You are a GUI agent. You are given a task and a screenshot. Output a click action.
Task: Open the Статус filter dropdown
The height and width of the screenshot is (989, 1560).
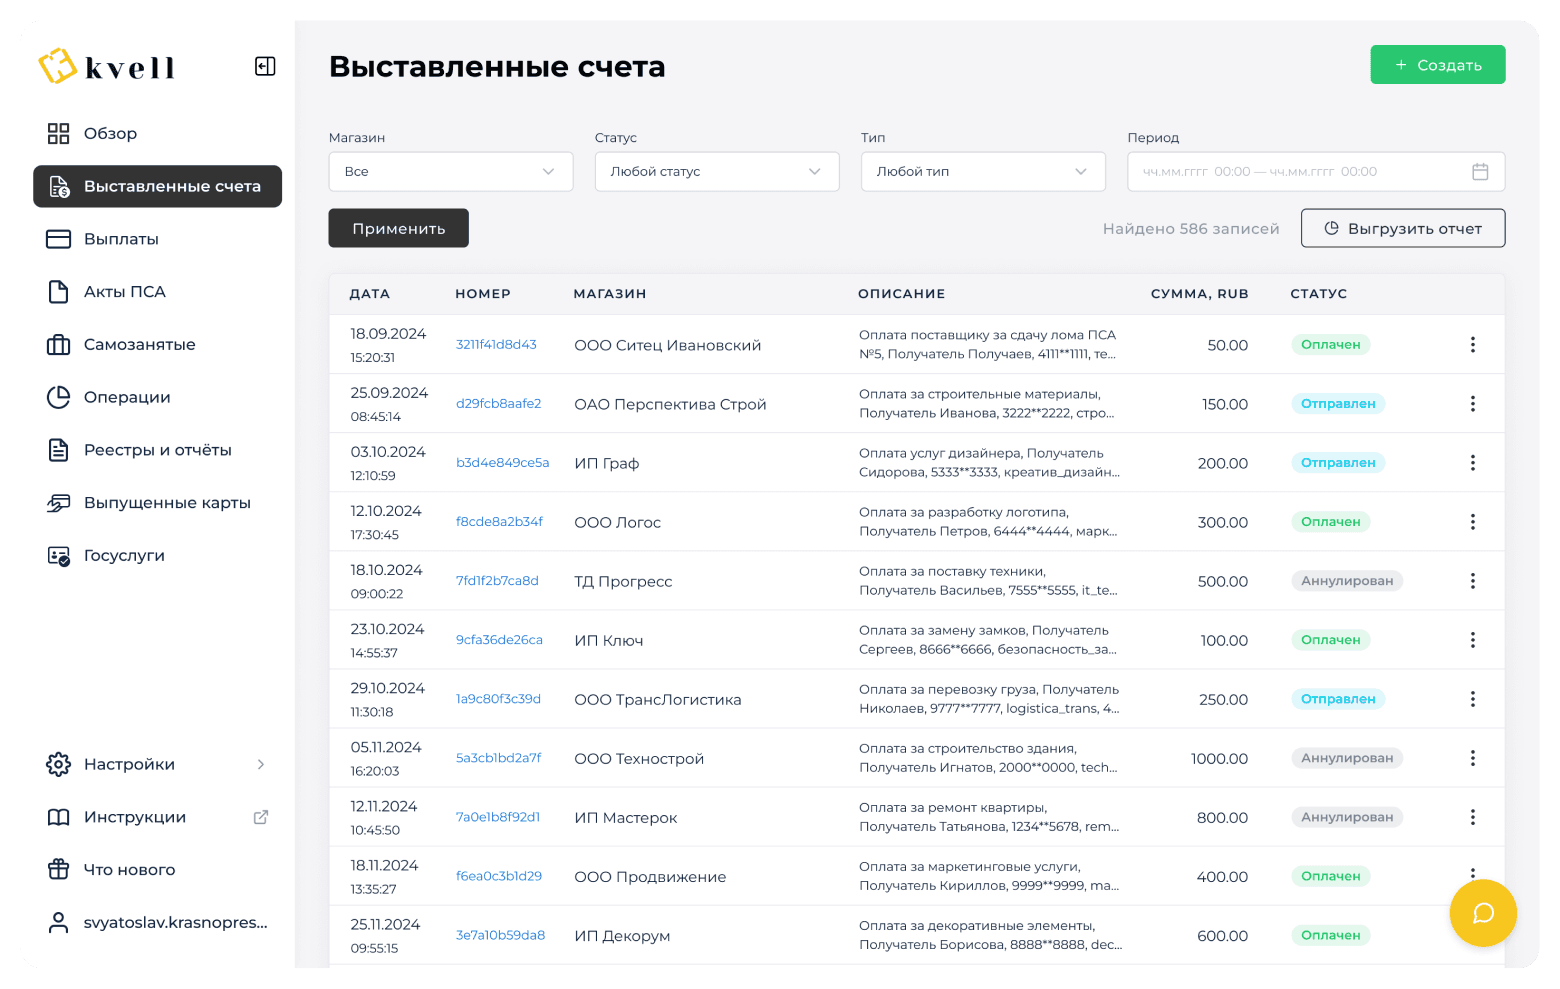[716, 172]
